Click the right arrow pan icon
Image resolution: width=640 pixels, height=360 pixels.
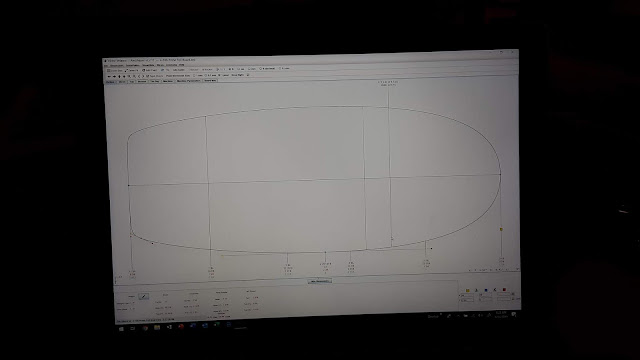click(x=114, y=76)
